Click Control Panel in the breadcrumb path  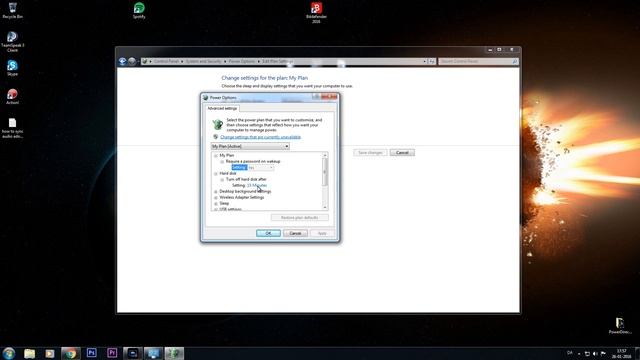(167, 61)
